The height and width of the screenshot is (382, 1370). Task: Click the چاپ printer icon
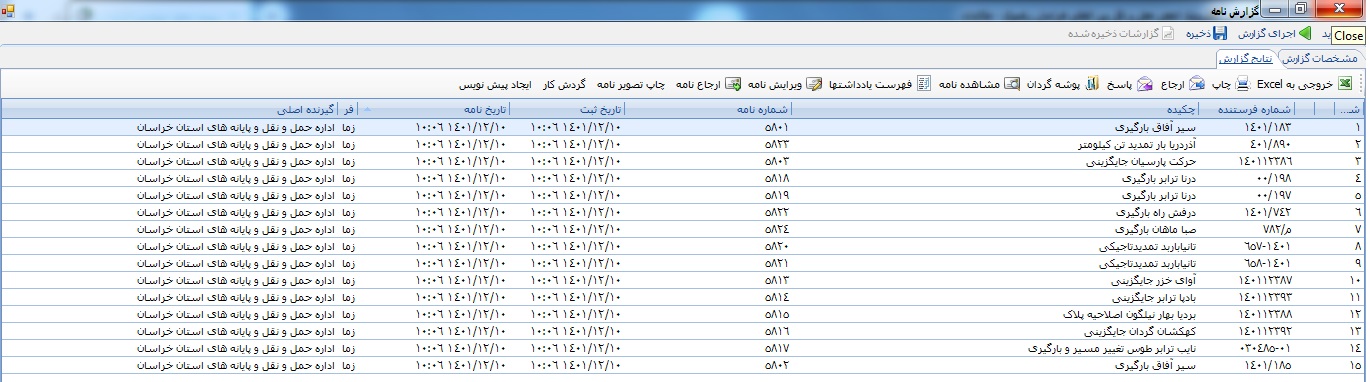(x=1242, y=84)
